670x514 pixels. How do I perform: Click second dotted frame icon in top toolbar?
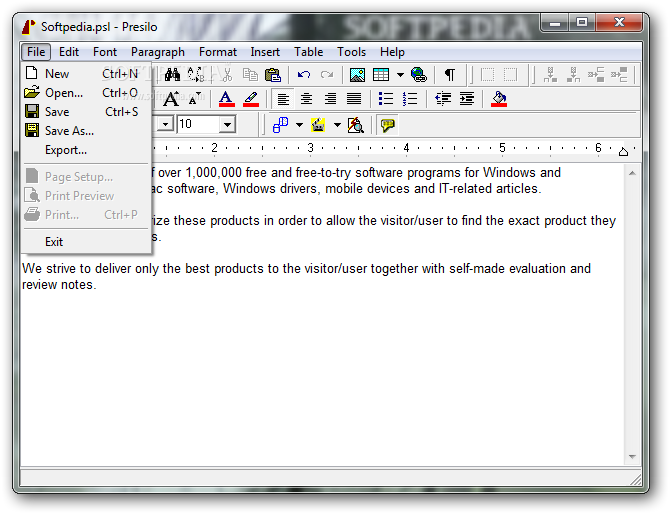(x=510, y=75)
